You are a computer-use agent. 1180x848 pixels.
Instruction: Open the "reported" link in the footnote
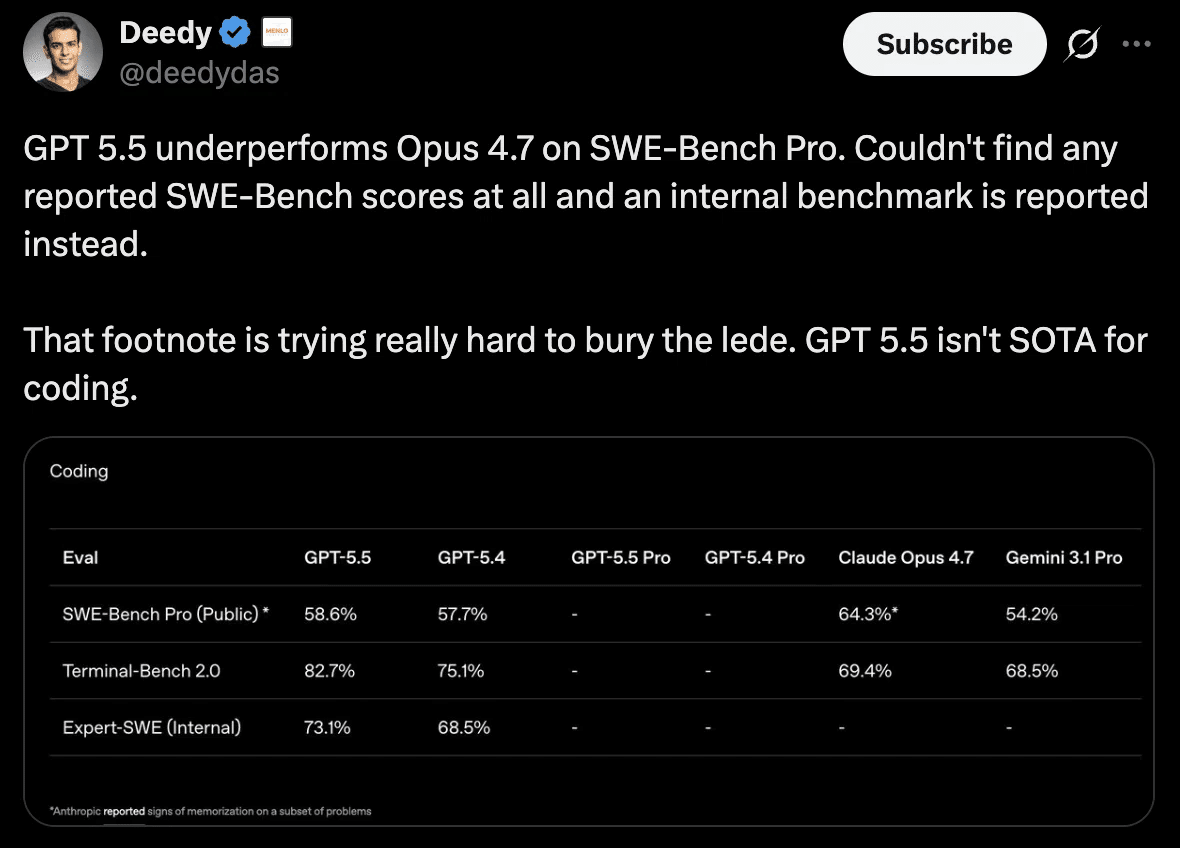coord(124,811)
